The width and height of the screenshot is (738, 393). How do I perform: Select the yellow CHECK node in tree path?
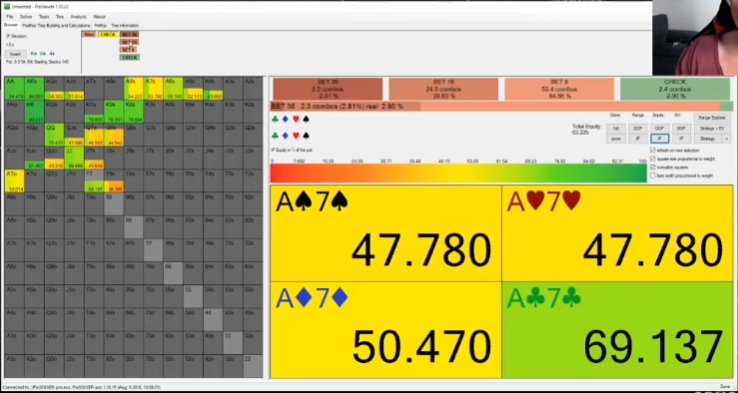coord(108,34)
